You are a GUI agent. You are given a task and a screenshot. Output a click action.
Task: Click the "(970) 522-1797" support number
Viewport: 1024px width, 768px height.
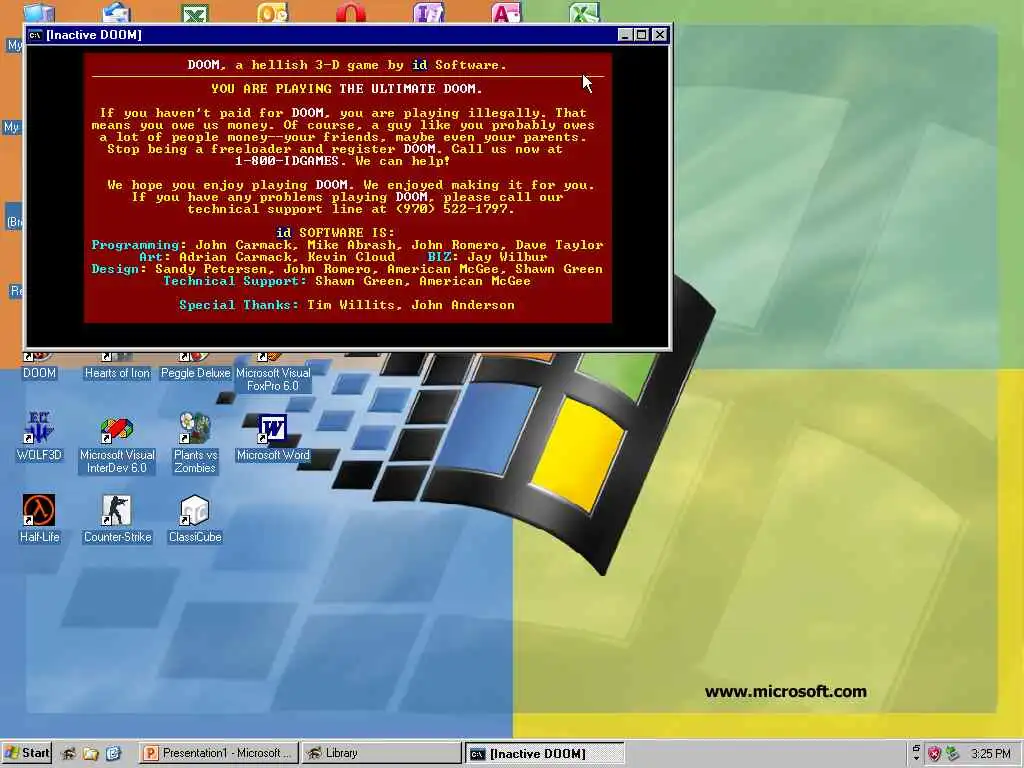[x=451, y=209]
